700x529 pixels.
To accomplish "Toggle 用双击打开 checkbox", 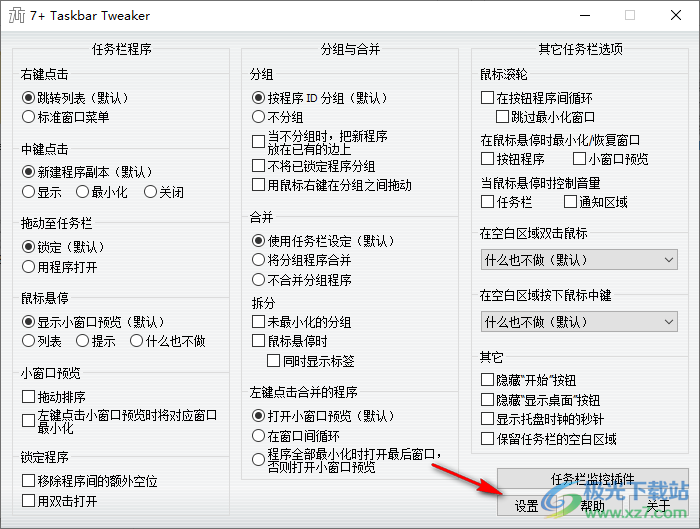I will 28,500.
